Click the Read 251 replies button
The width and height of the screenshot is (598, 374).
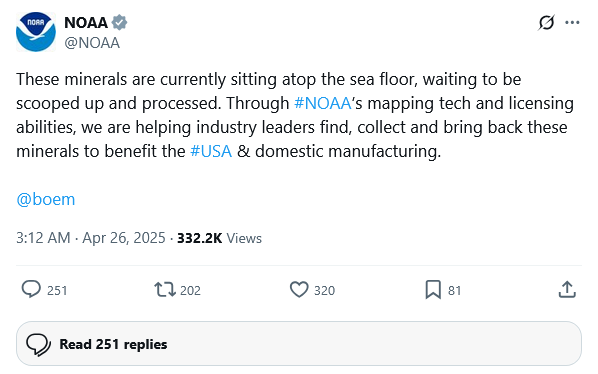299,344
